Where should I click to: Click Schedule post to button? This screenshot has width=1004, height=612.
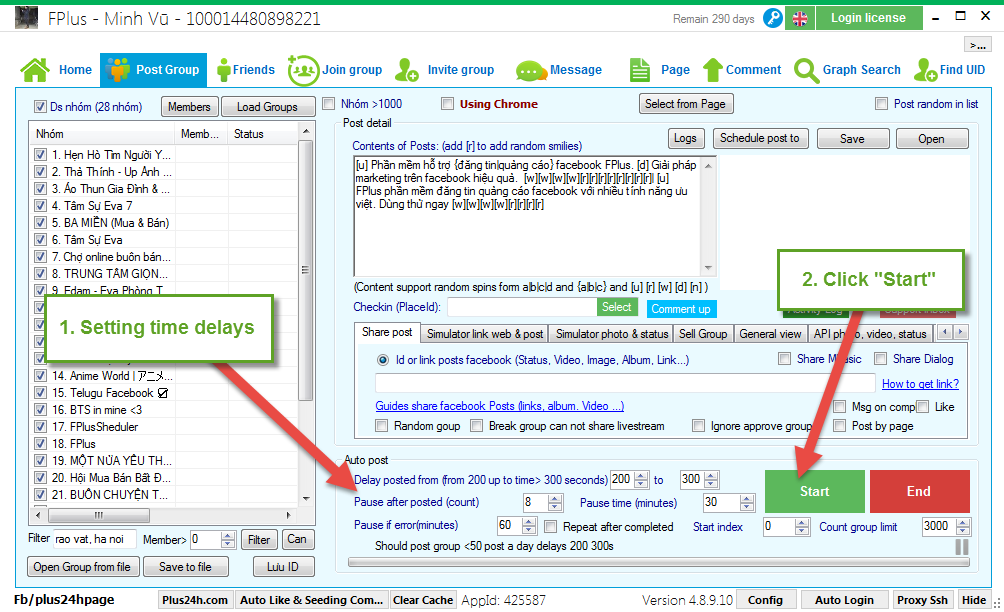[760, 138]
